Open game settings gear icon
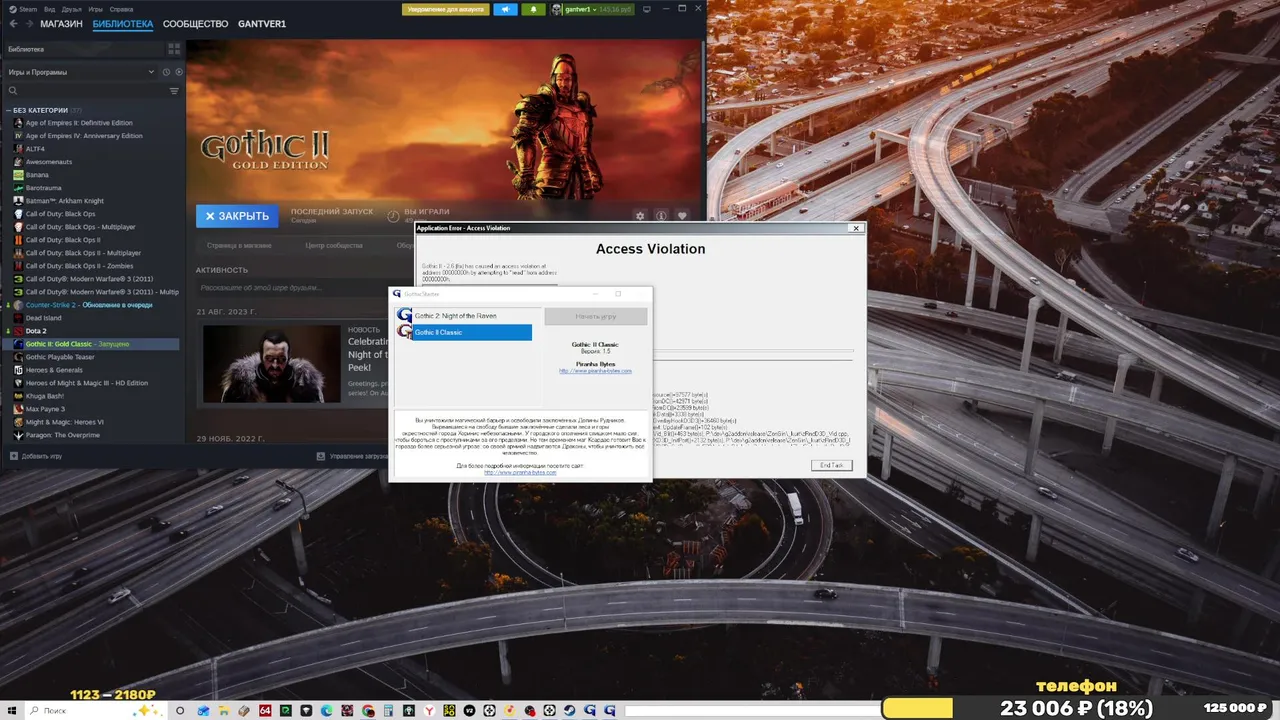Viewport: 1280px width, 720px height. [640, 216]
